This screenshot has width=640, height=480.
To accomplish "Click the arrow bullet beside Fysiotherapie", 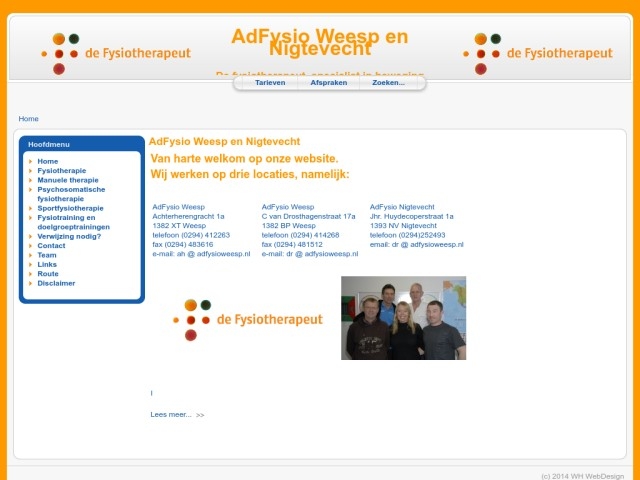I will click(31, 171).
